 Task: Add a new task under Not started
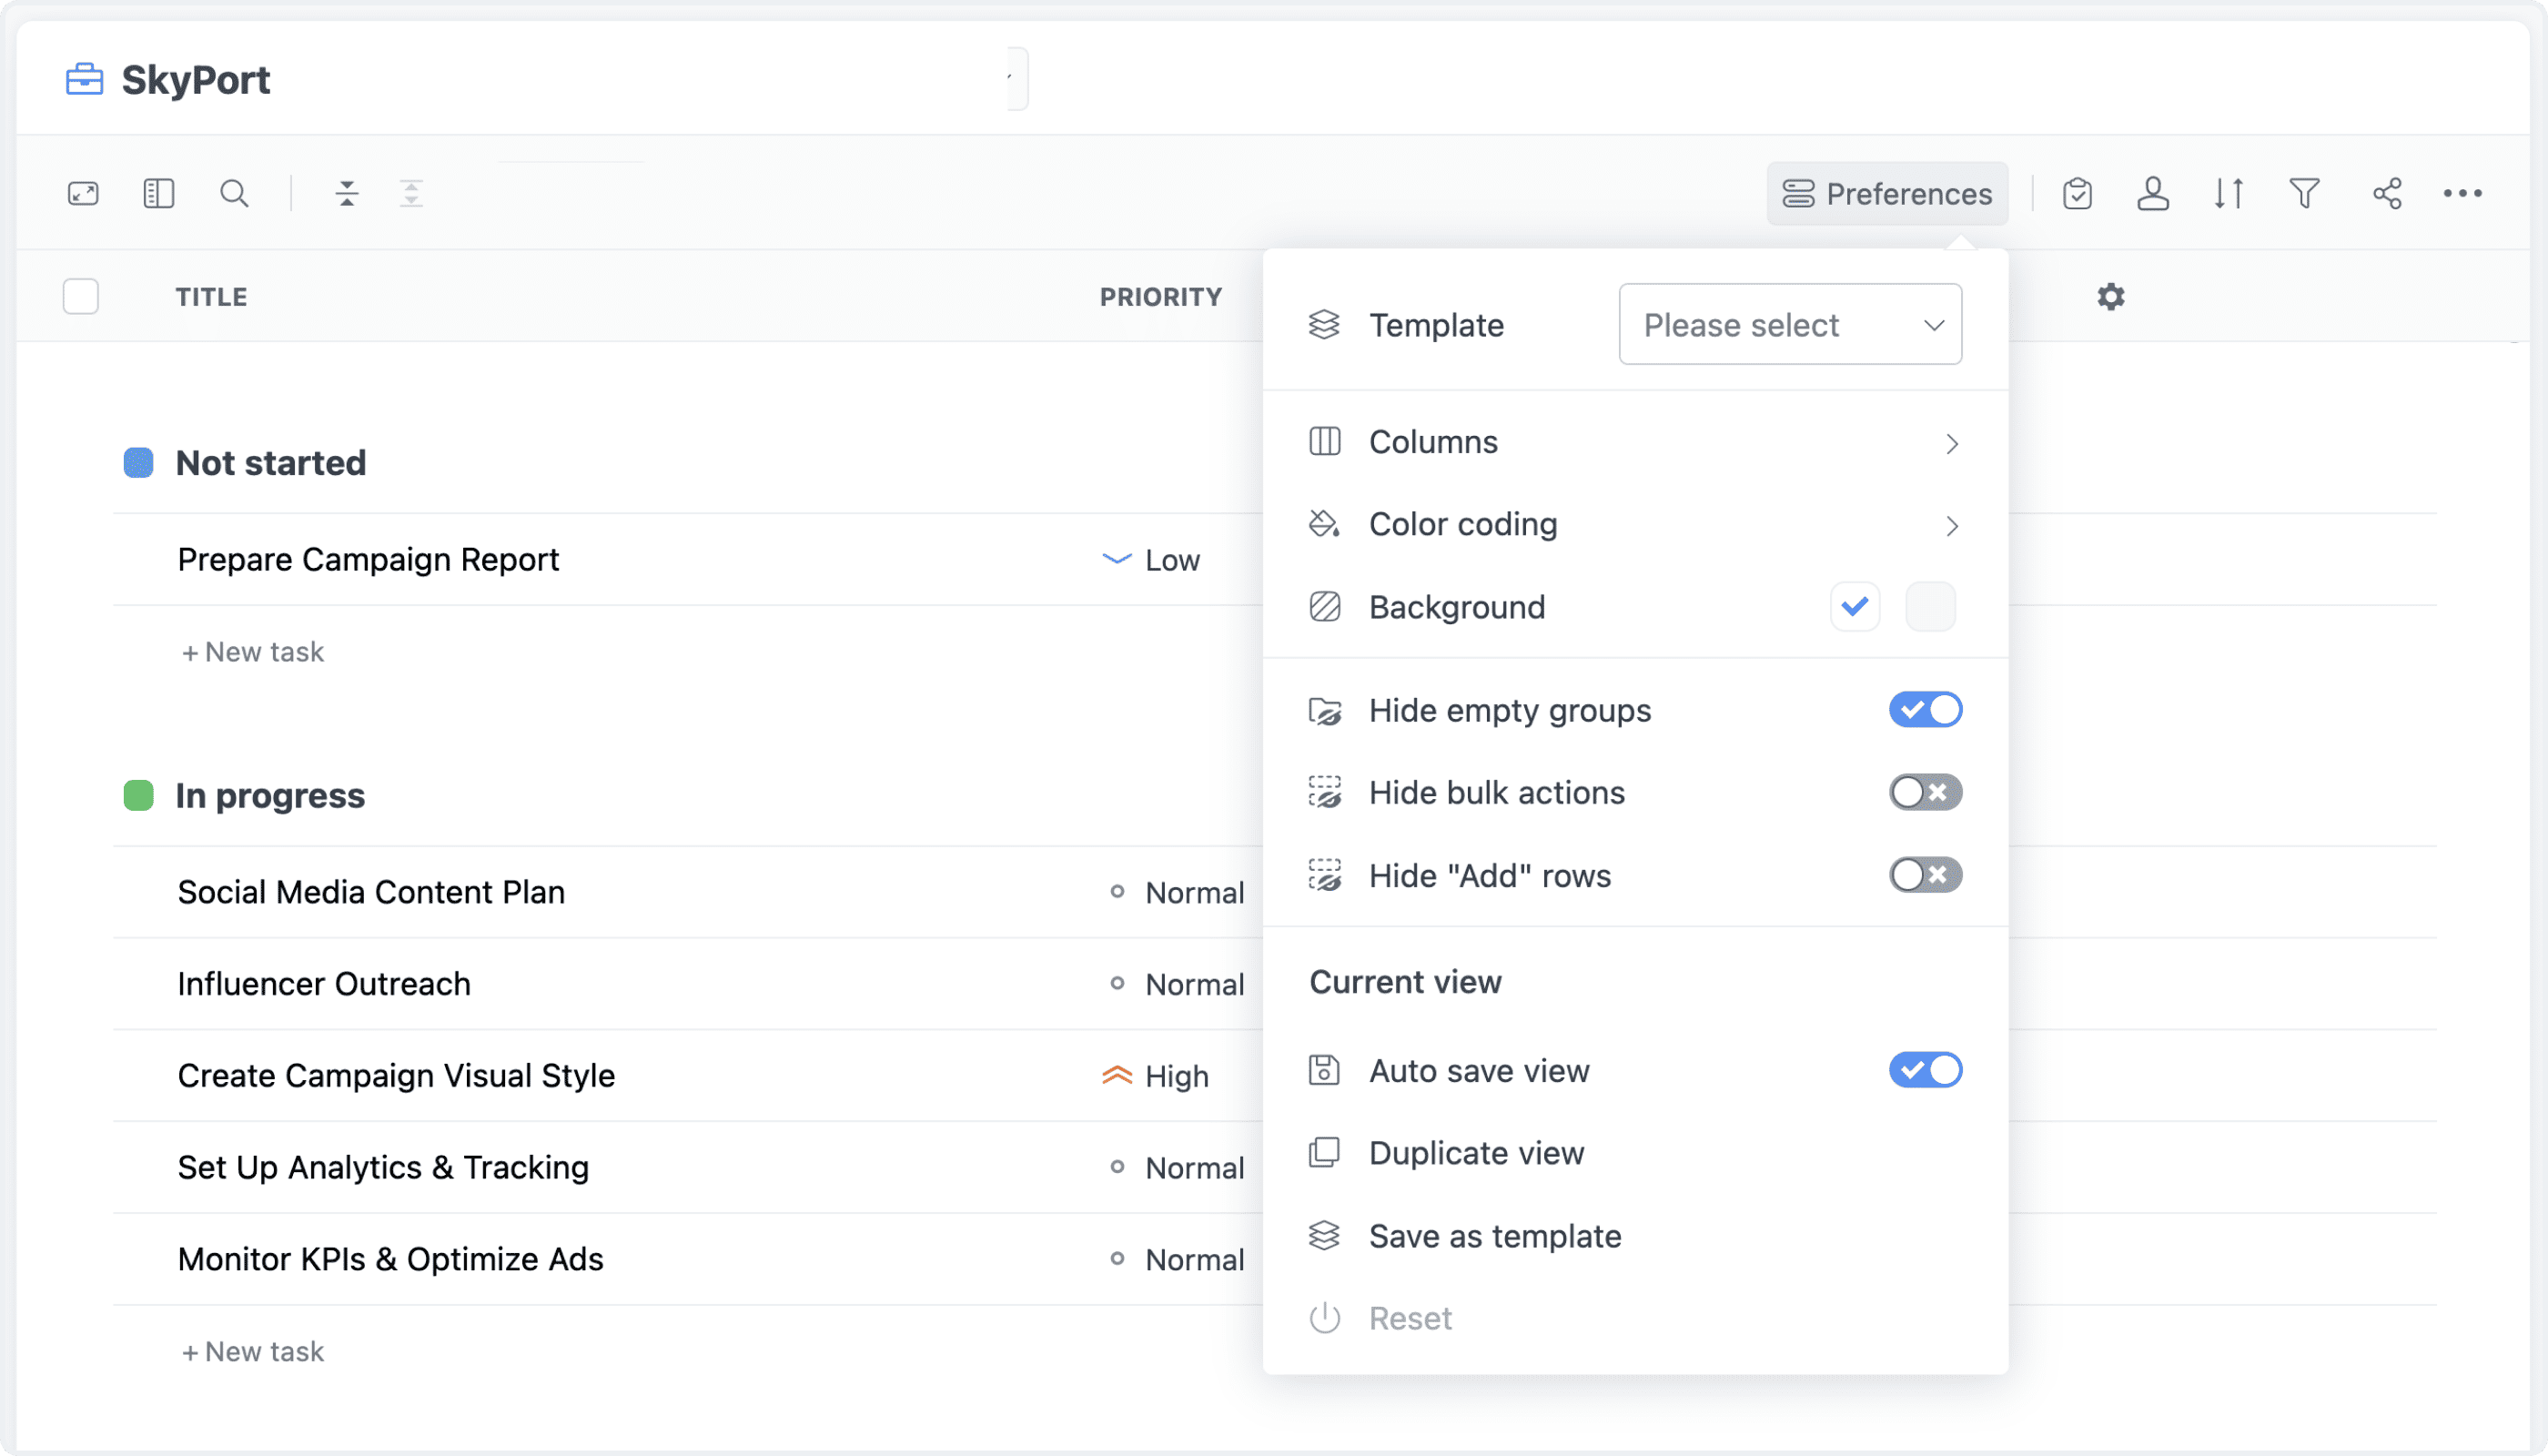(x=253, y=651)
